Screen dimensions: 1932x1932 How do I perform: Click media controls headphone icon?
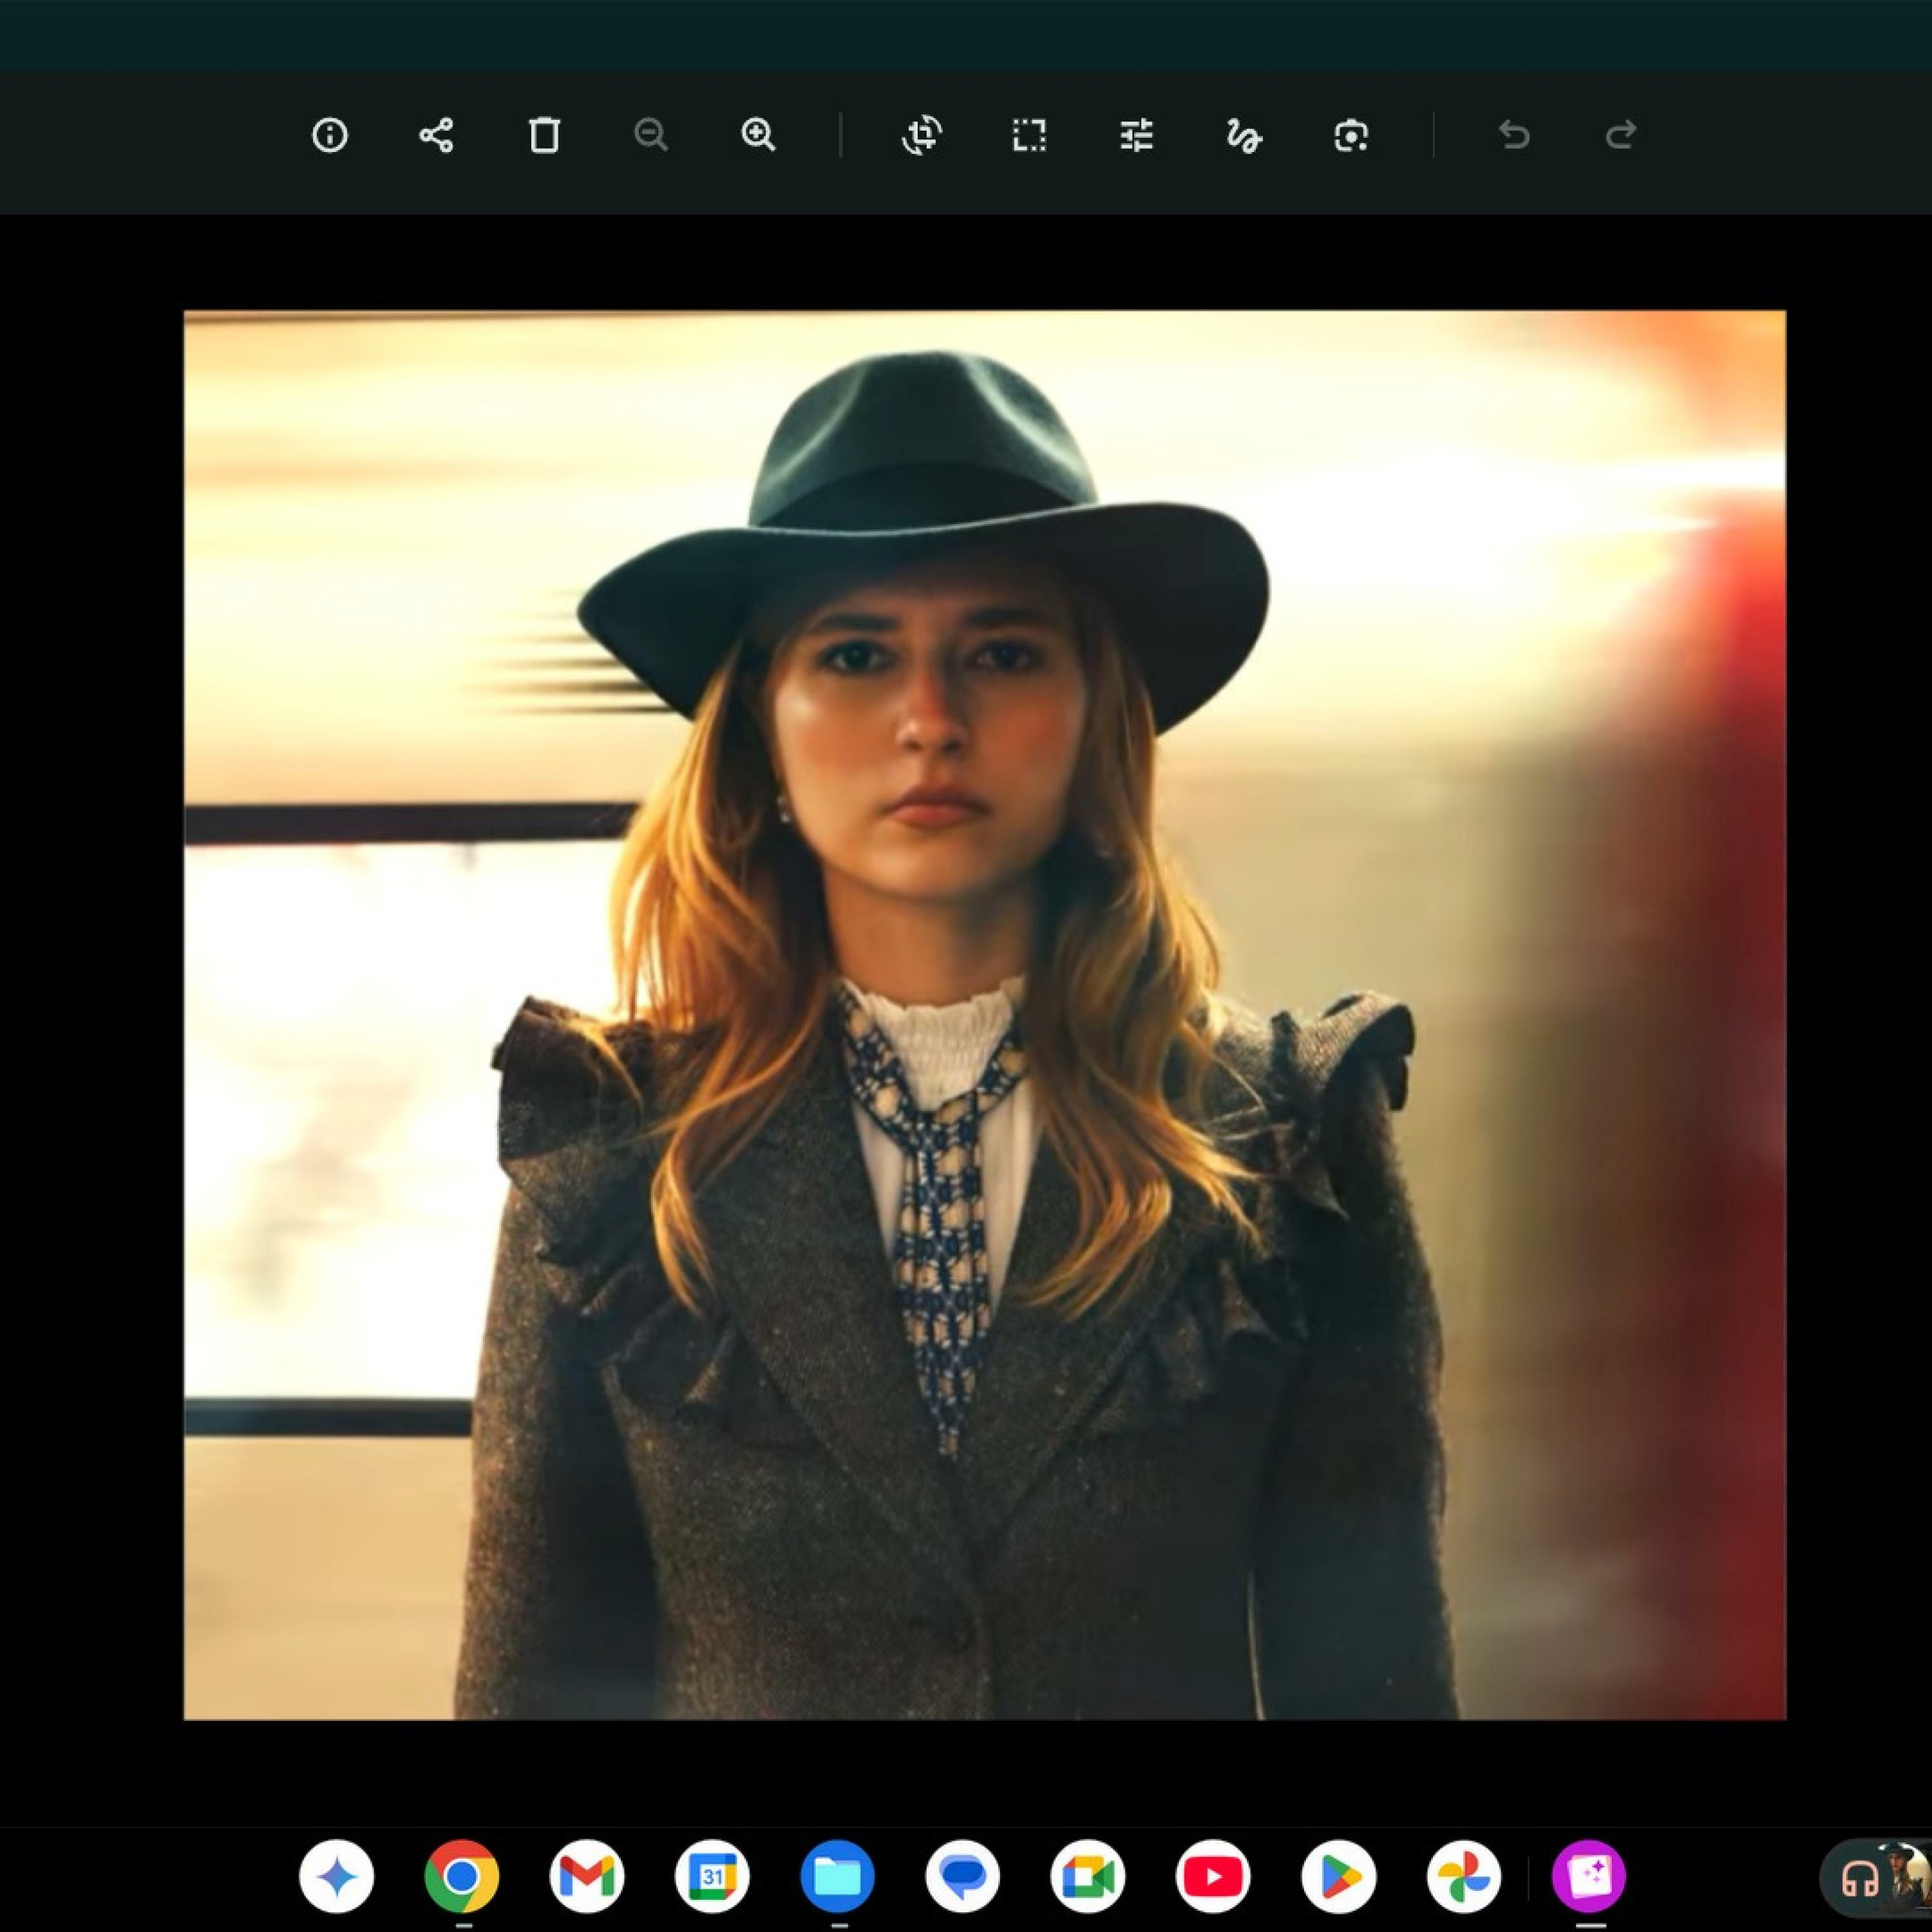[1860, 1879]
